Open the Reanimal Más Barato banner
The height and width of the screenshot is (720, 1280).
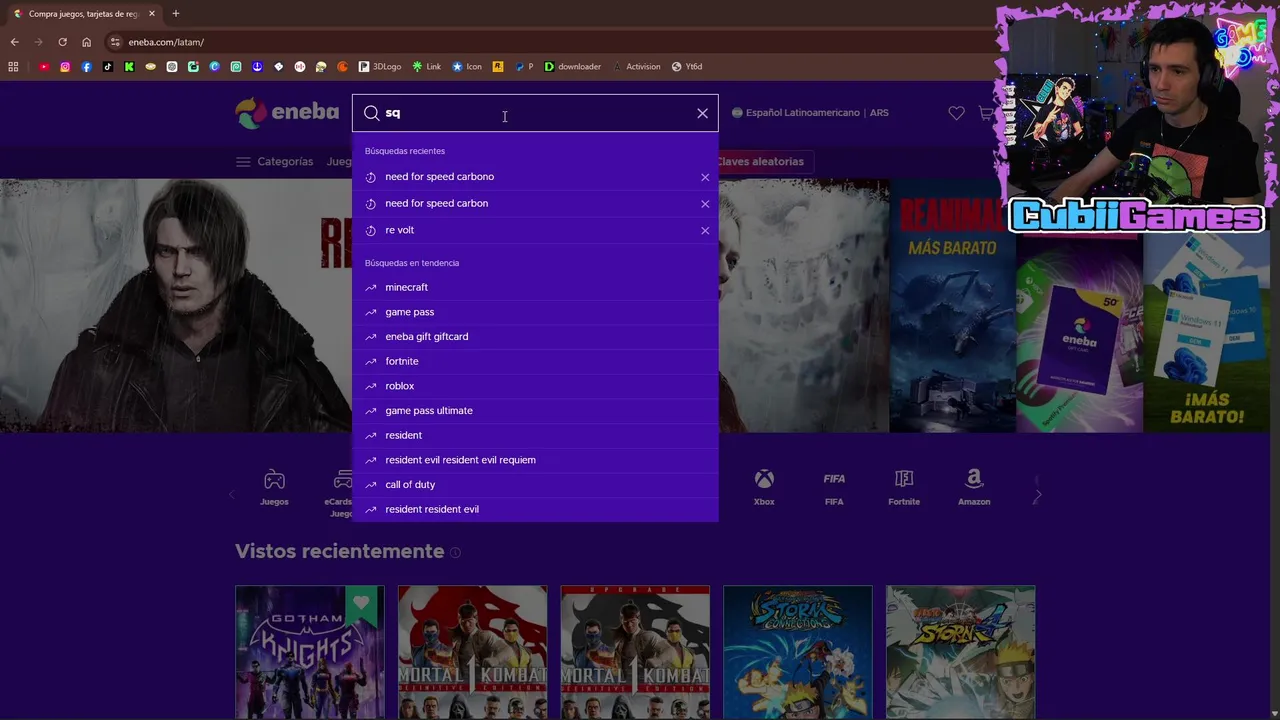pyautogui.click(x=952, y=306)
